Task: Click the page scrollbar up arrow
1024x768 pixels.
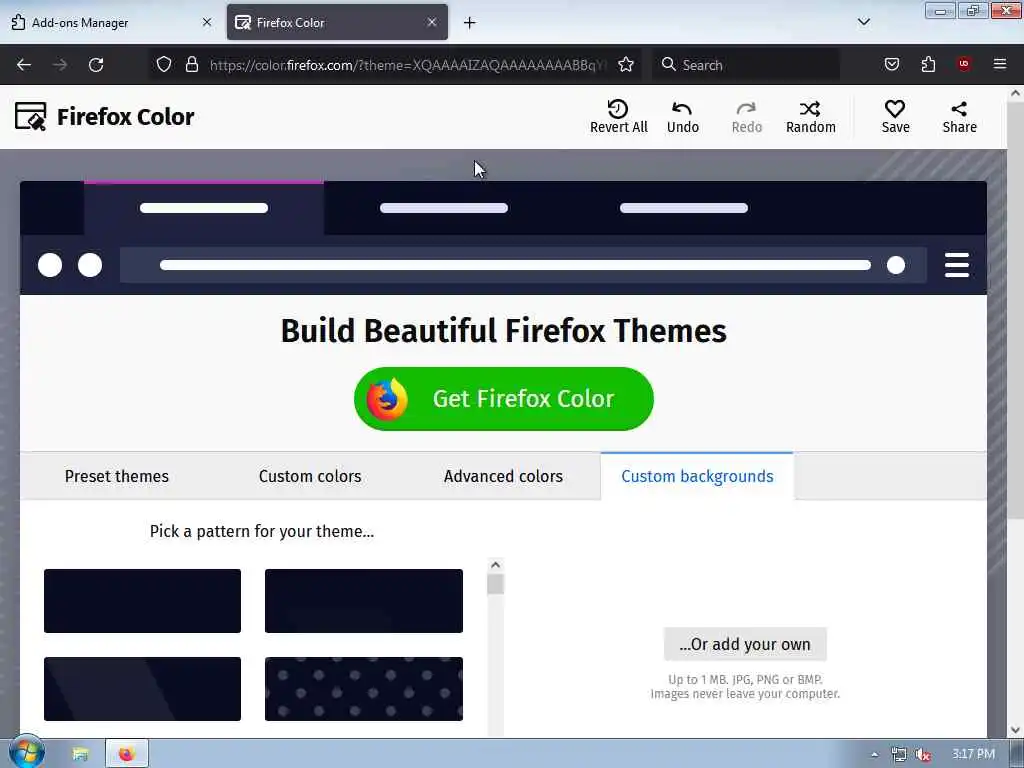Action: coord(1015,93)
